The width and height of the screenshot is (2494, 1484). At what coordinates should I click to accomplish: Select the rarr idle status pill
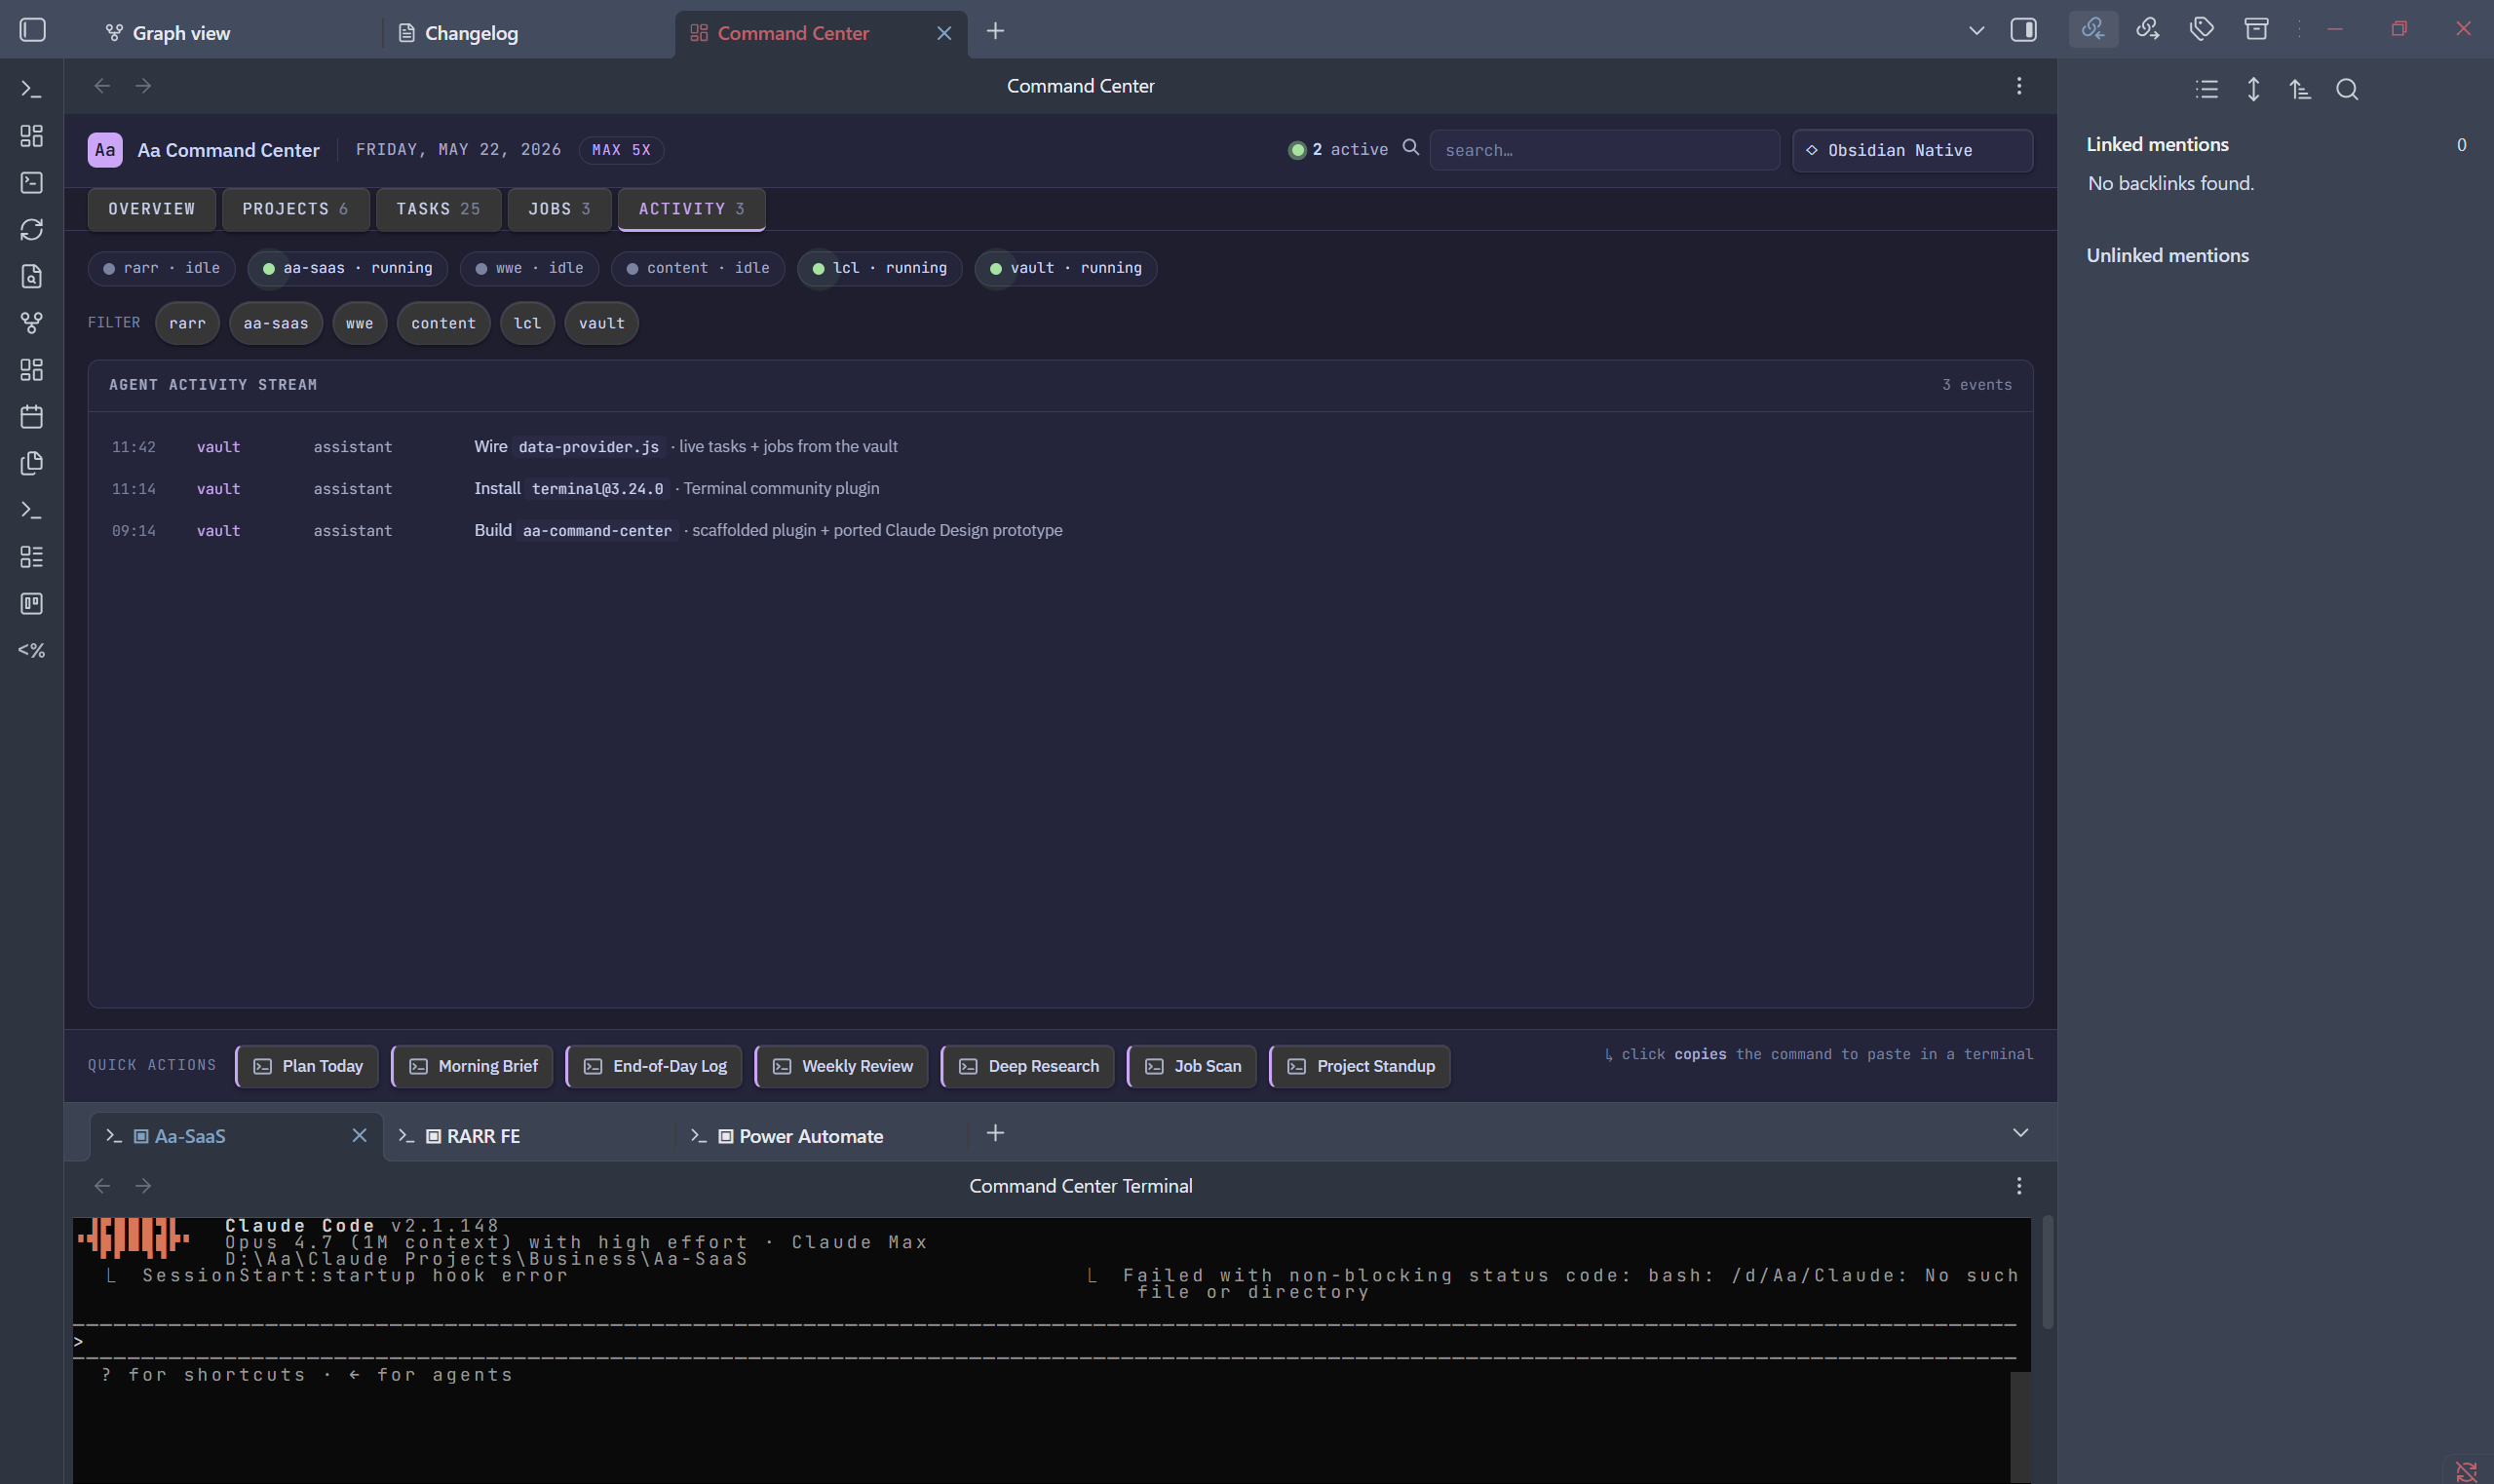[x=162, y=268]
